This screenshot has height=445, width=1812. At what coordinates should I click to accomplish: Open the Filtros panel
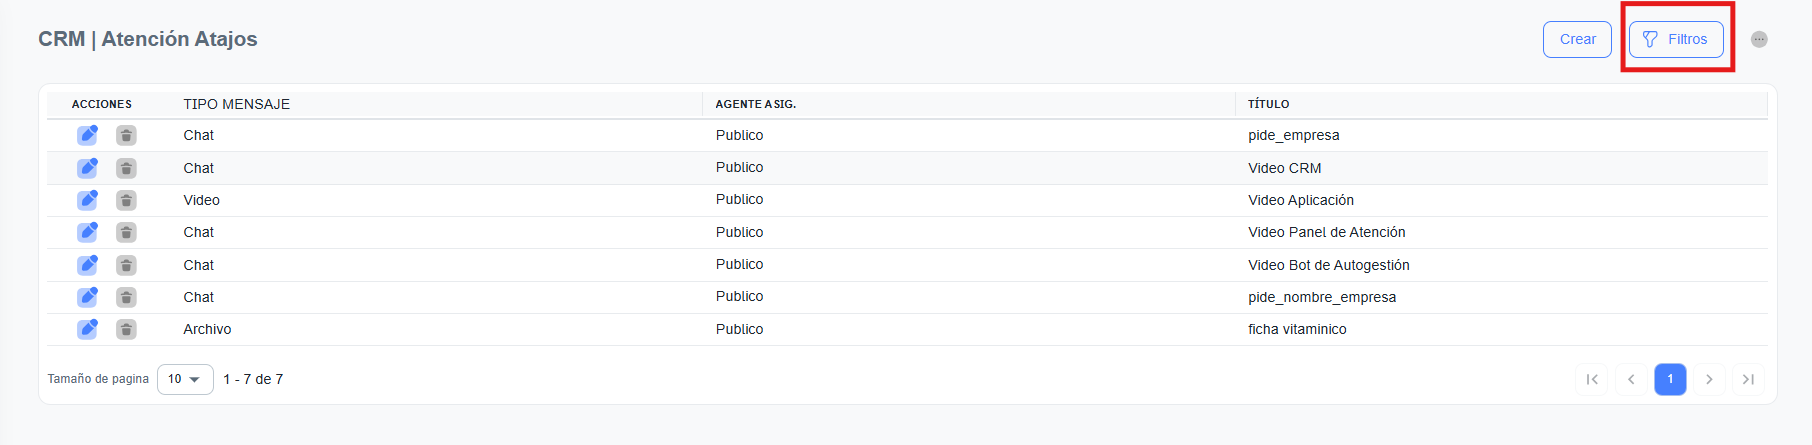[x=1676, y=39]
